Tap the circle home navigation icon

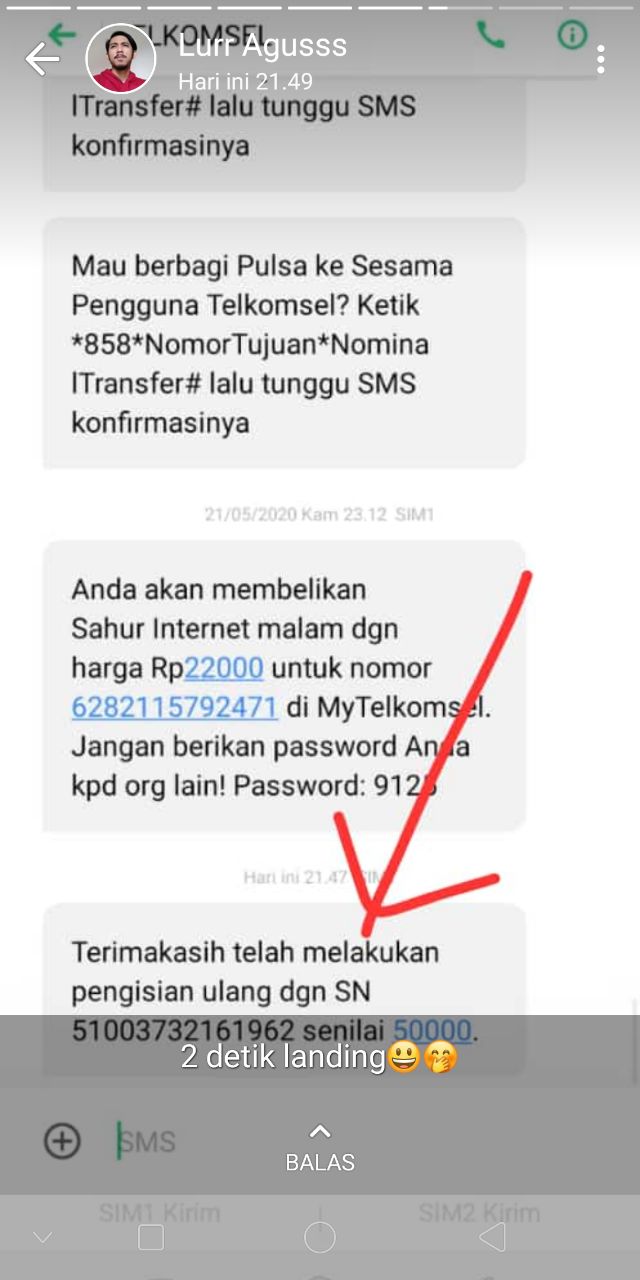pos(320,1237)
